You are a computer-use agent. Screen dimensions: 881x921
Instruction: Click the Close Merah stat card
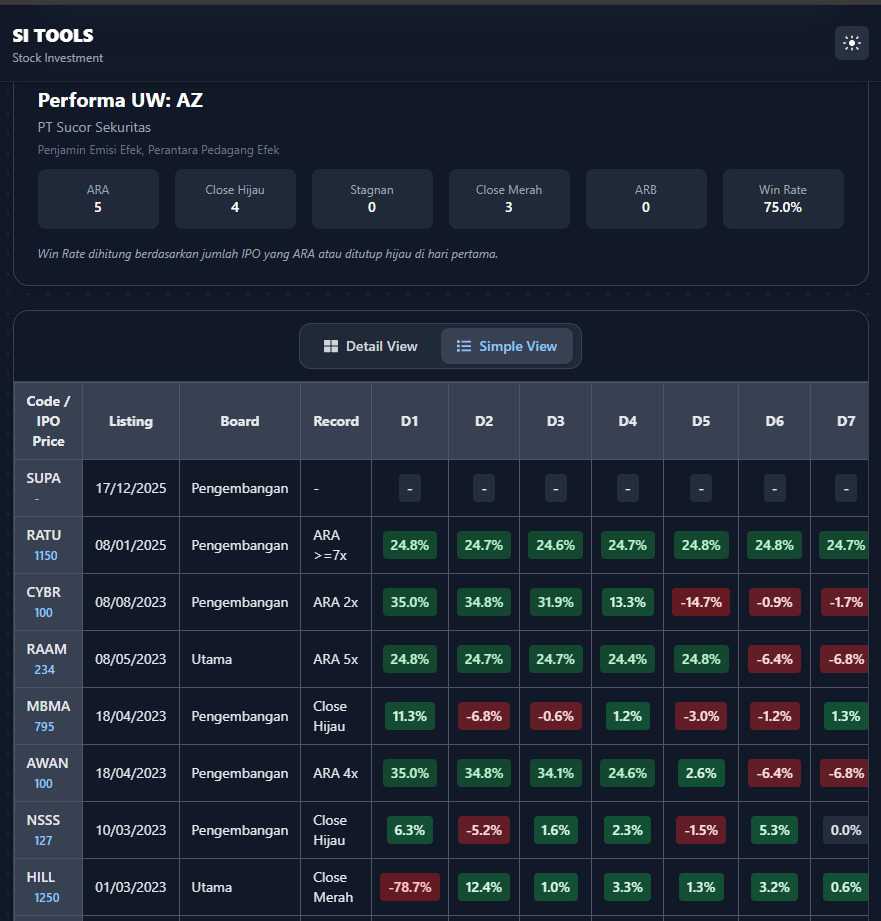click(x=508, y=199)
